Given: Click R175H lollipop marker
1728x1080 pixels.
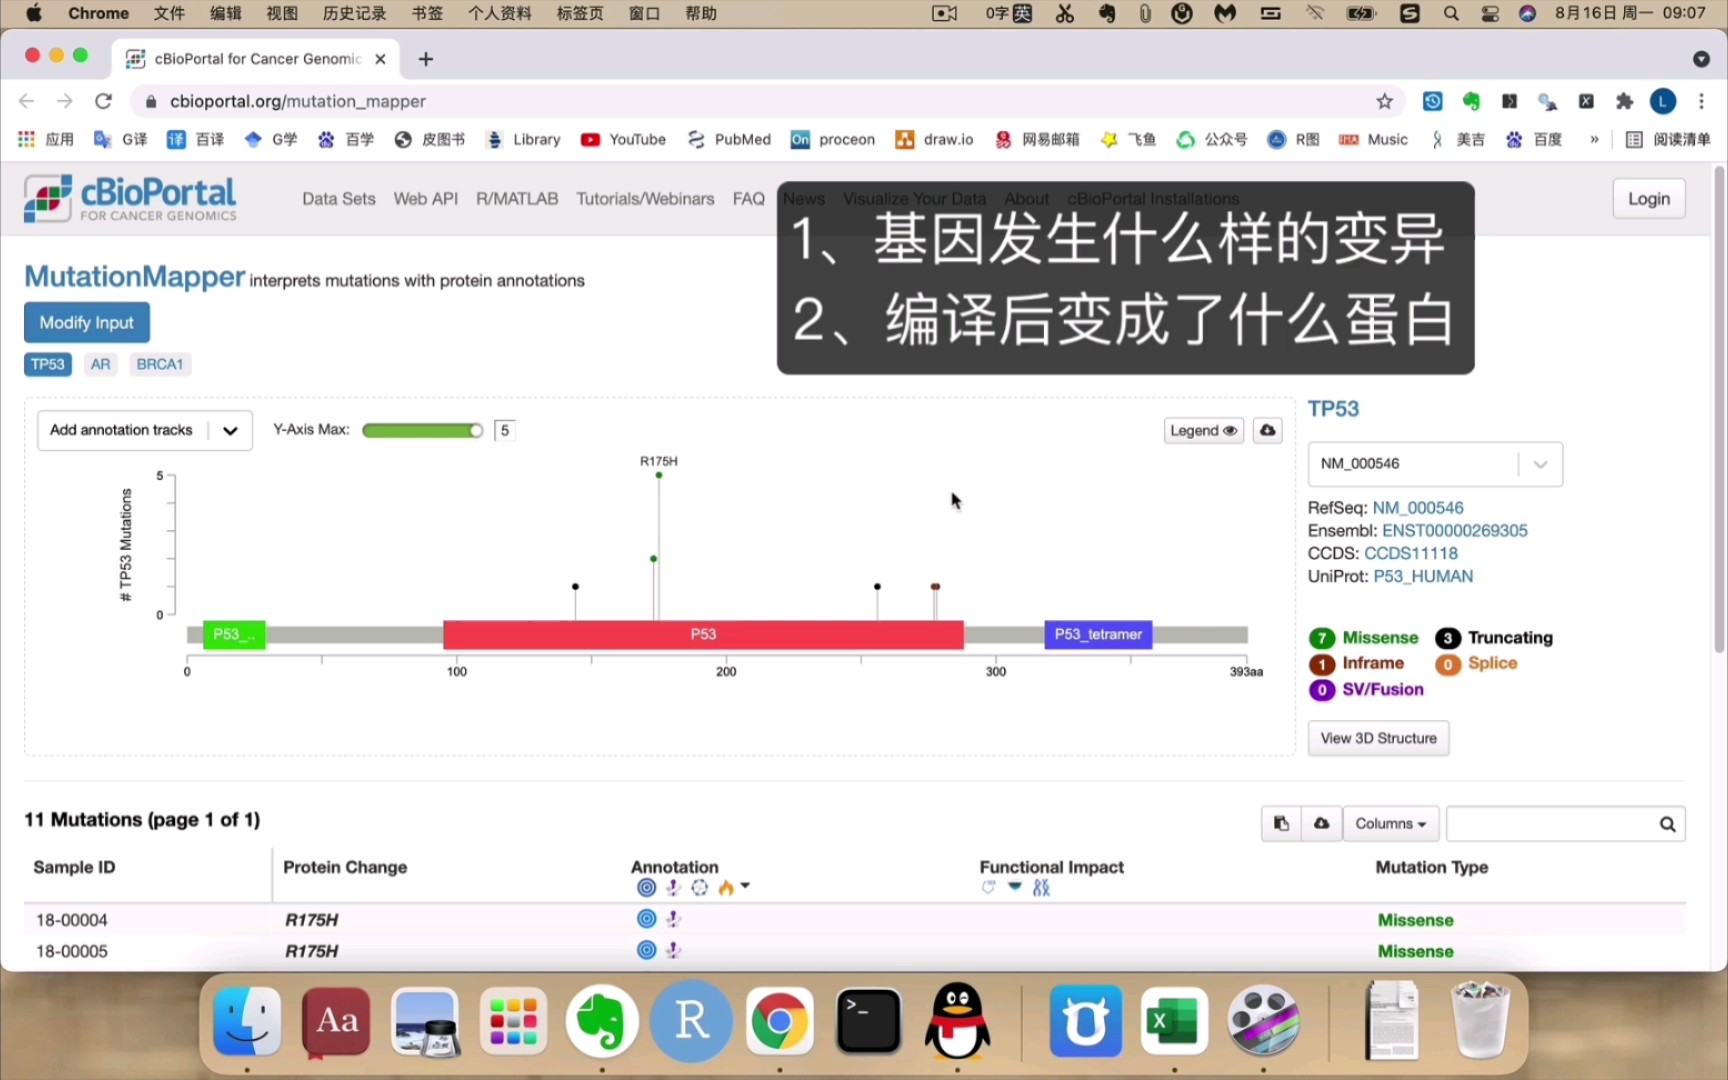Looking at the screenshot, I should (658, 475).
